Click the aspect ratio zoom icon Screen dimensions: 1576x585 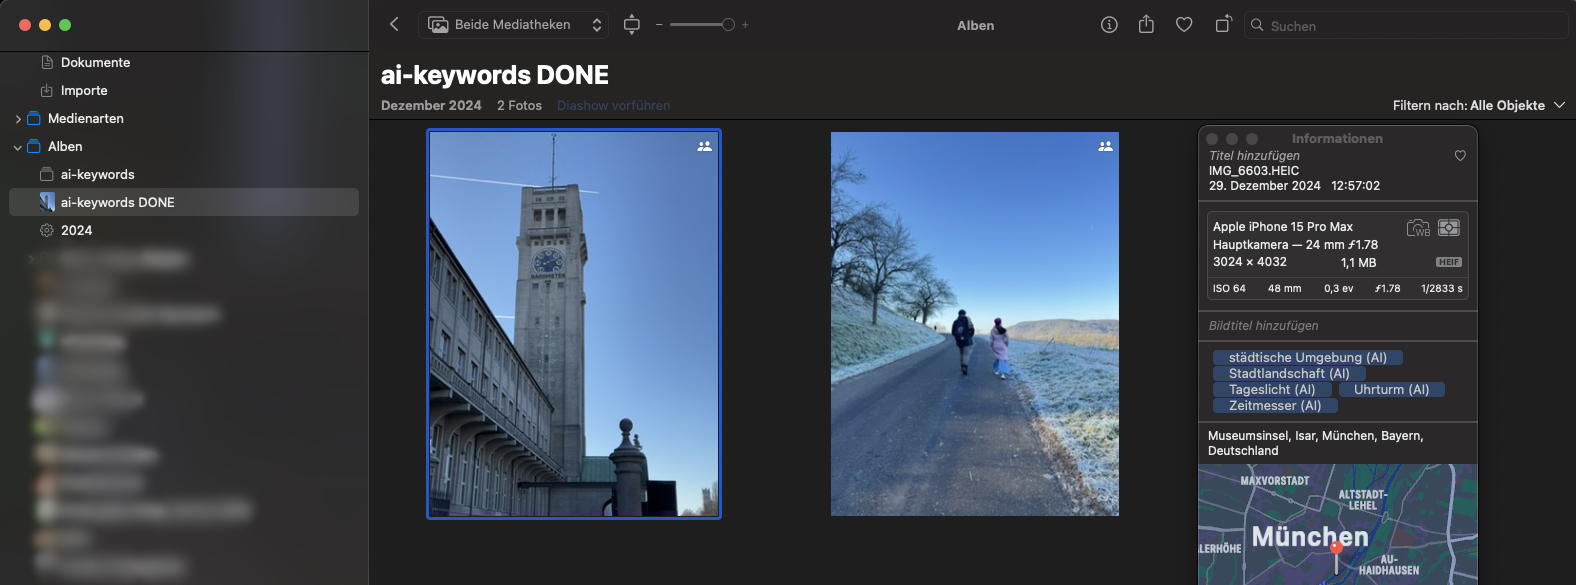(631, 25)
